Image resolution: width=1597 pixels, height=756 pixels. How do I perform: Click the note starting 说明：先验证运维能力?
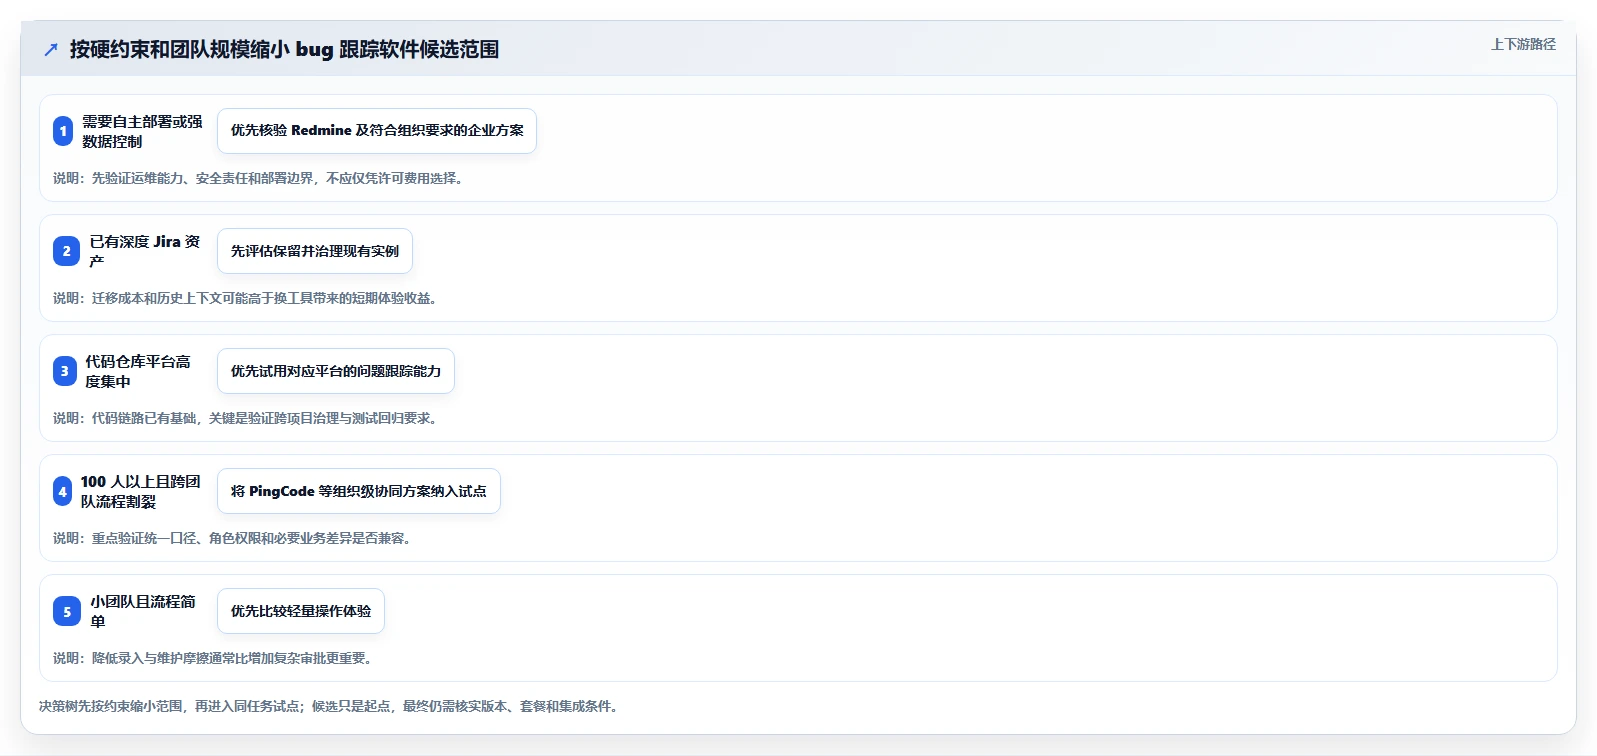258,178
